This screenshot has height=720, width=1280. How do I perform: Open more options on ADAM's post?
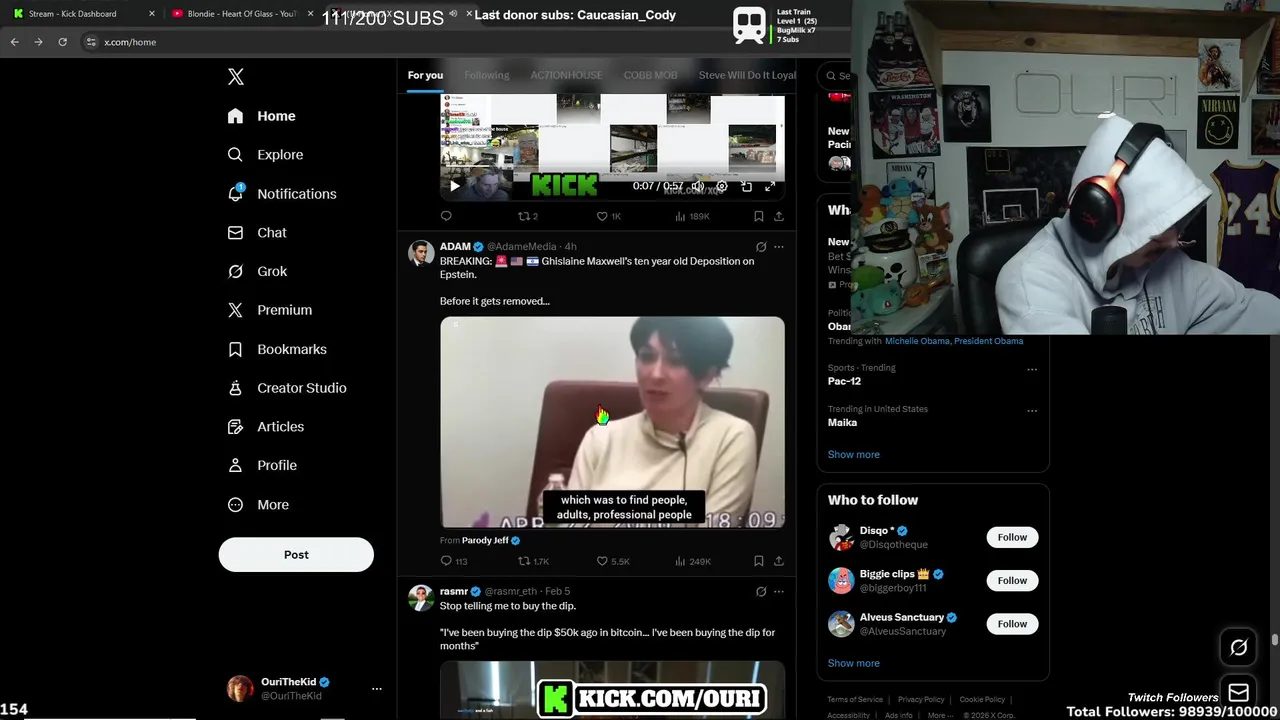[779, 247]
